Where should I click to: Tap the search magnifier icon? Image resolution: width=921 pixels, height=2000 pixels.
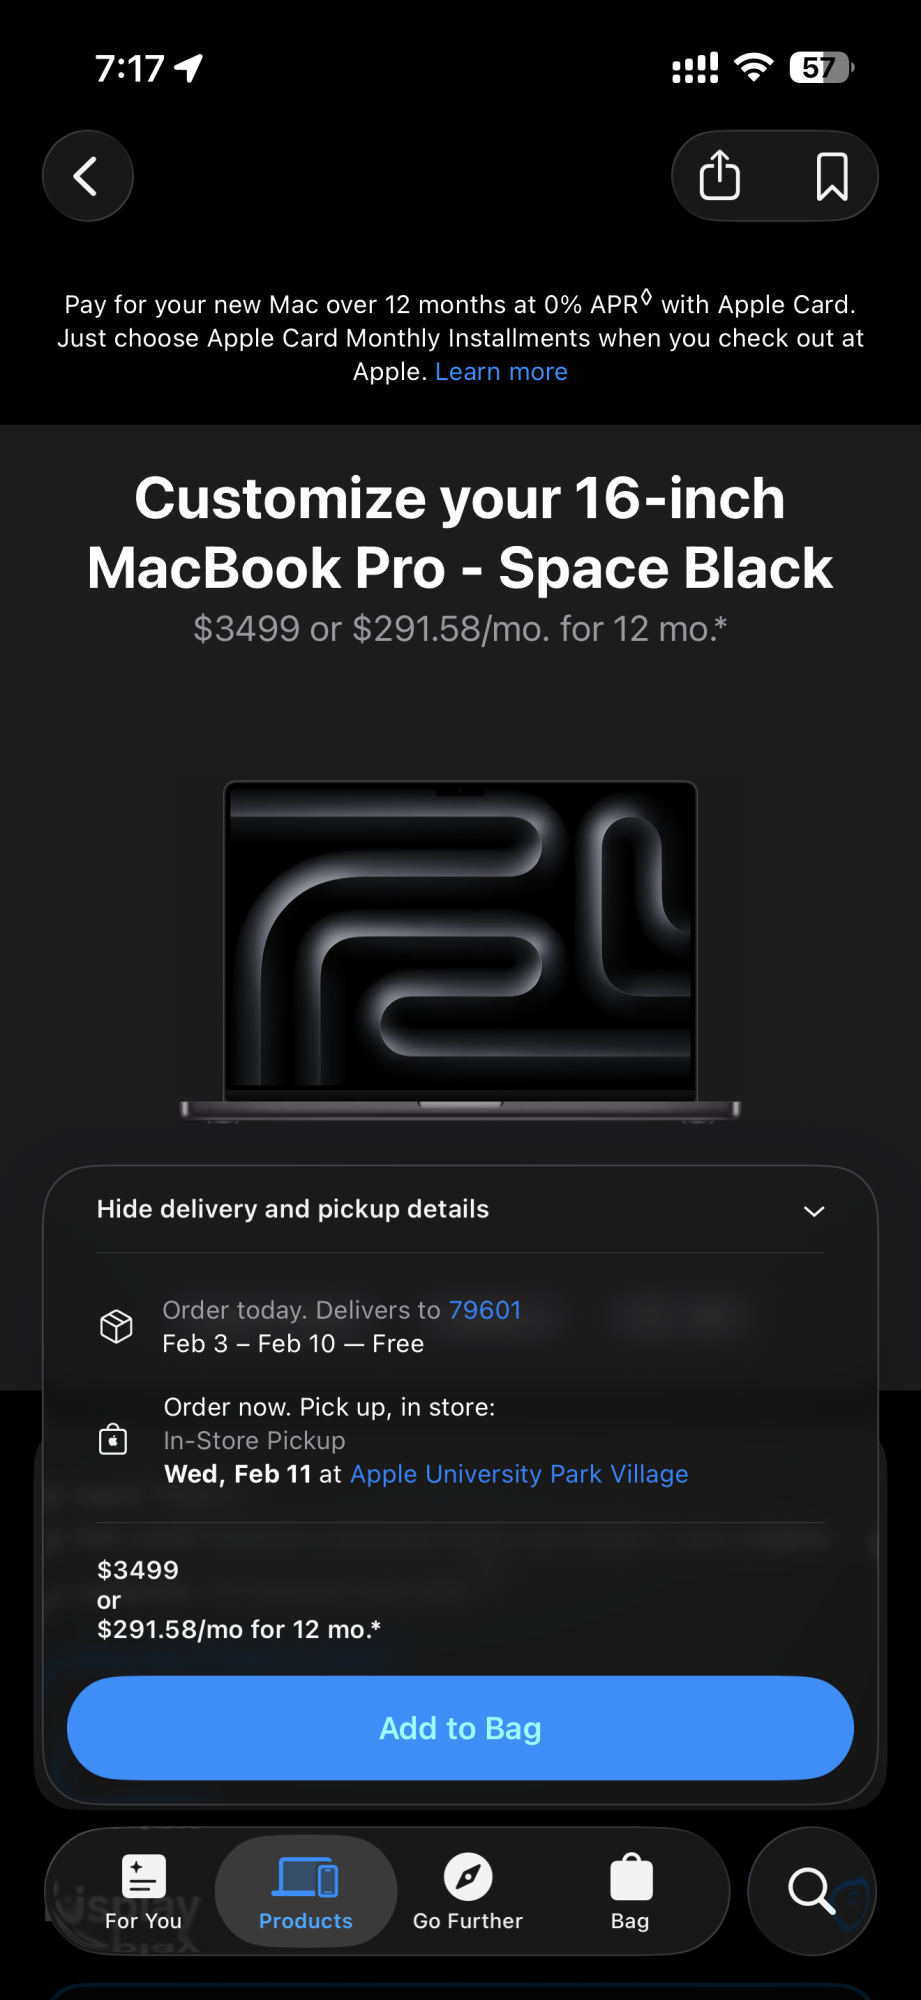(811, 1891)
